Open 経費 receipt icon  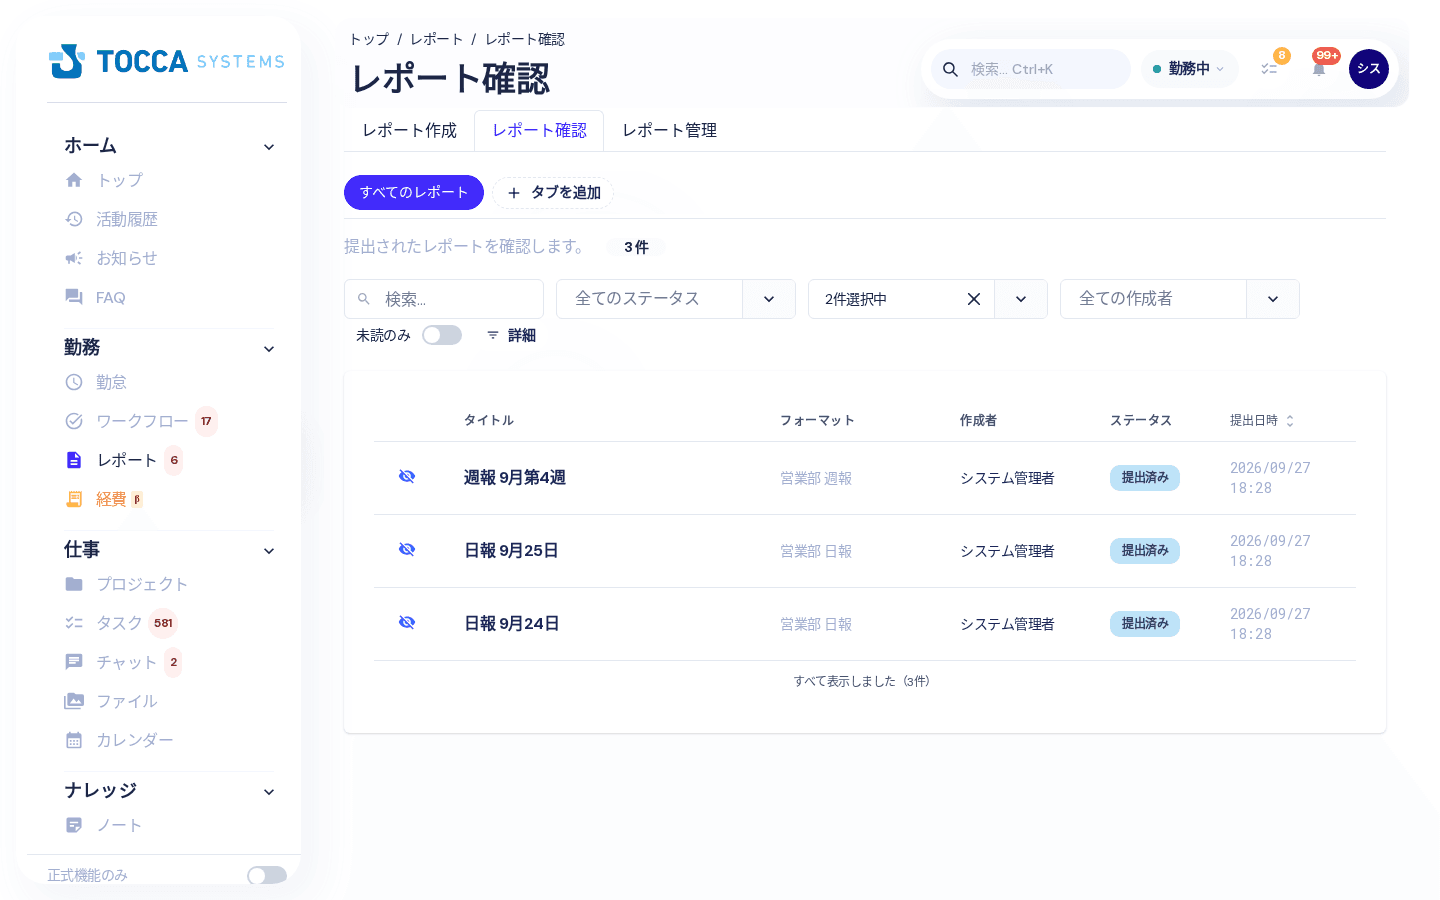(x=74, y=499)
